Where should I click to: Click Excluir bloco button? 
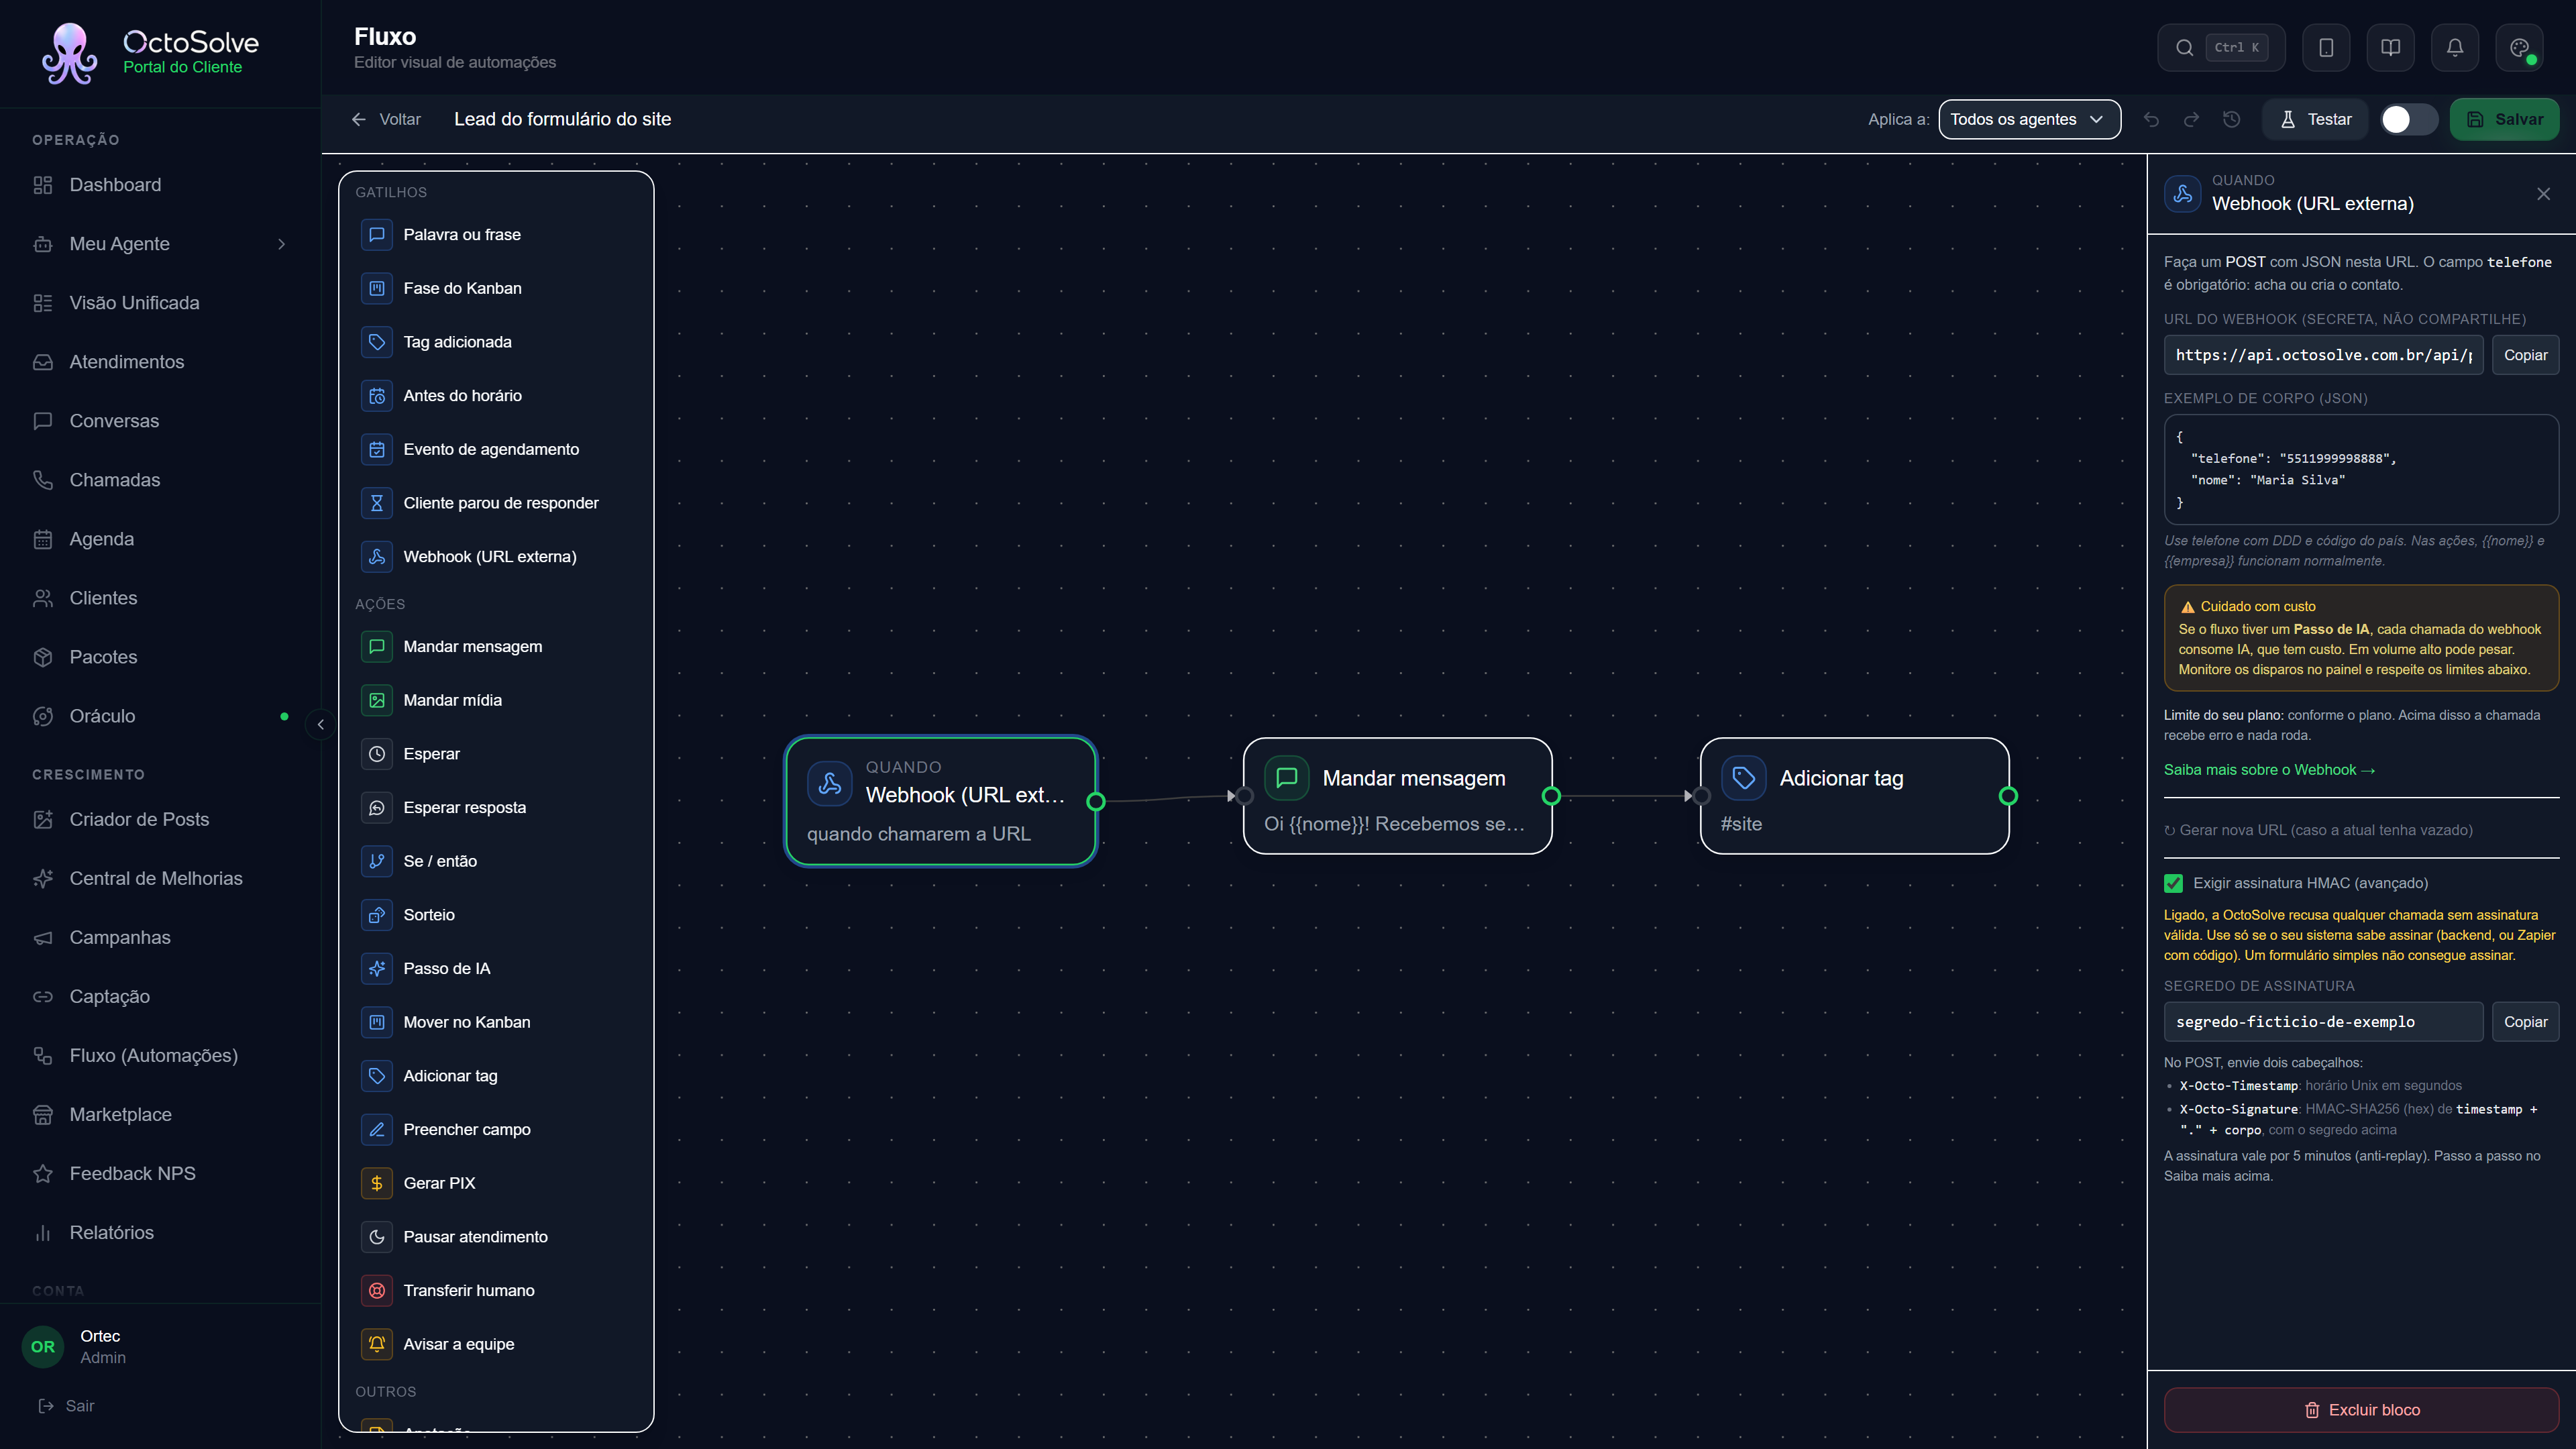click(x=2361, y=1410)
